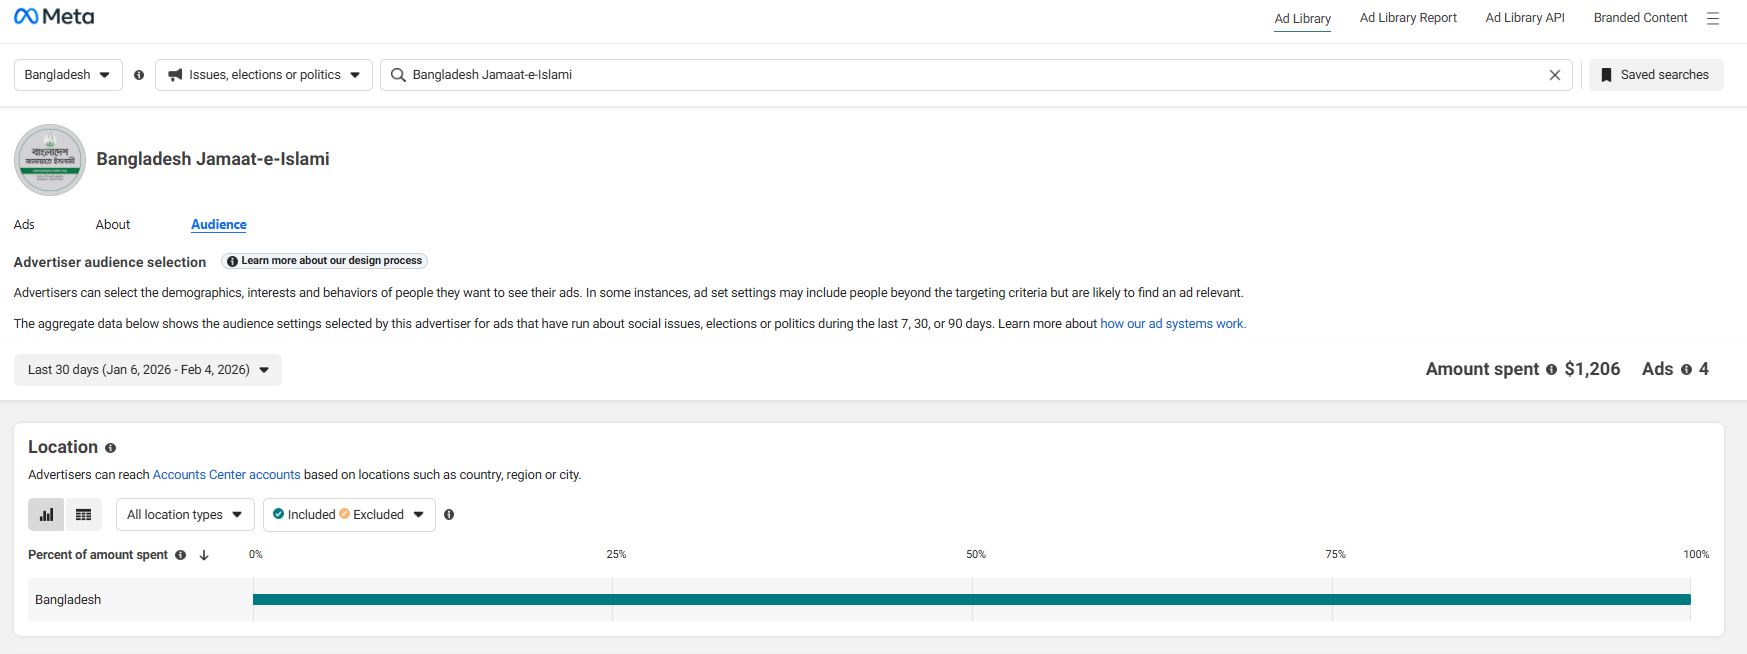Open the Bangladesh country dropdown
Viewport: 1747px width, 654px height.
68,75
